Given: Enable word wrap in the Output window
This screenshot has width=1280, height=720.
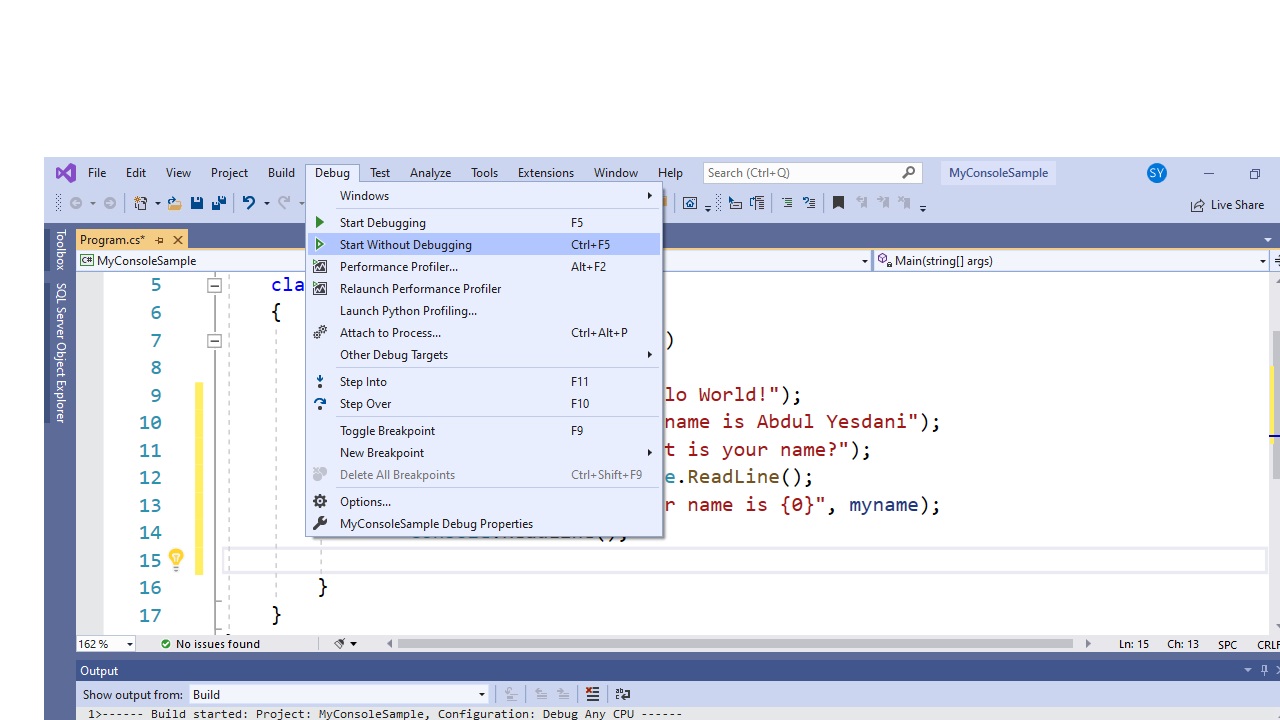Looking at the screenshot, I should click(622, 694).
